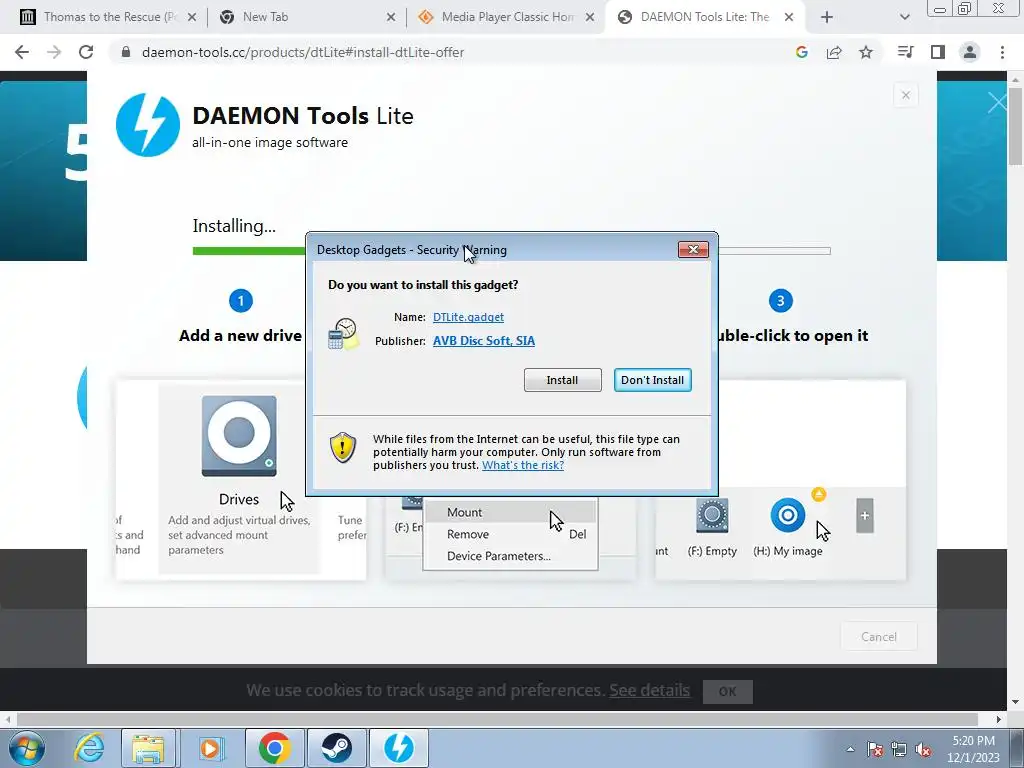Screen dimensions: 1024x768
Task: Open the media control icon in toolbar
Action: [x=905, y=52]
